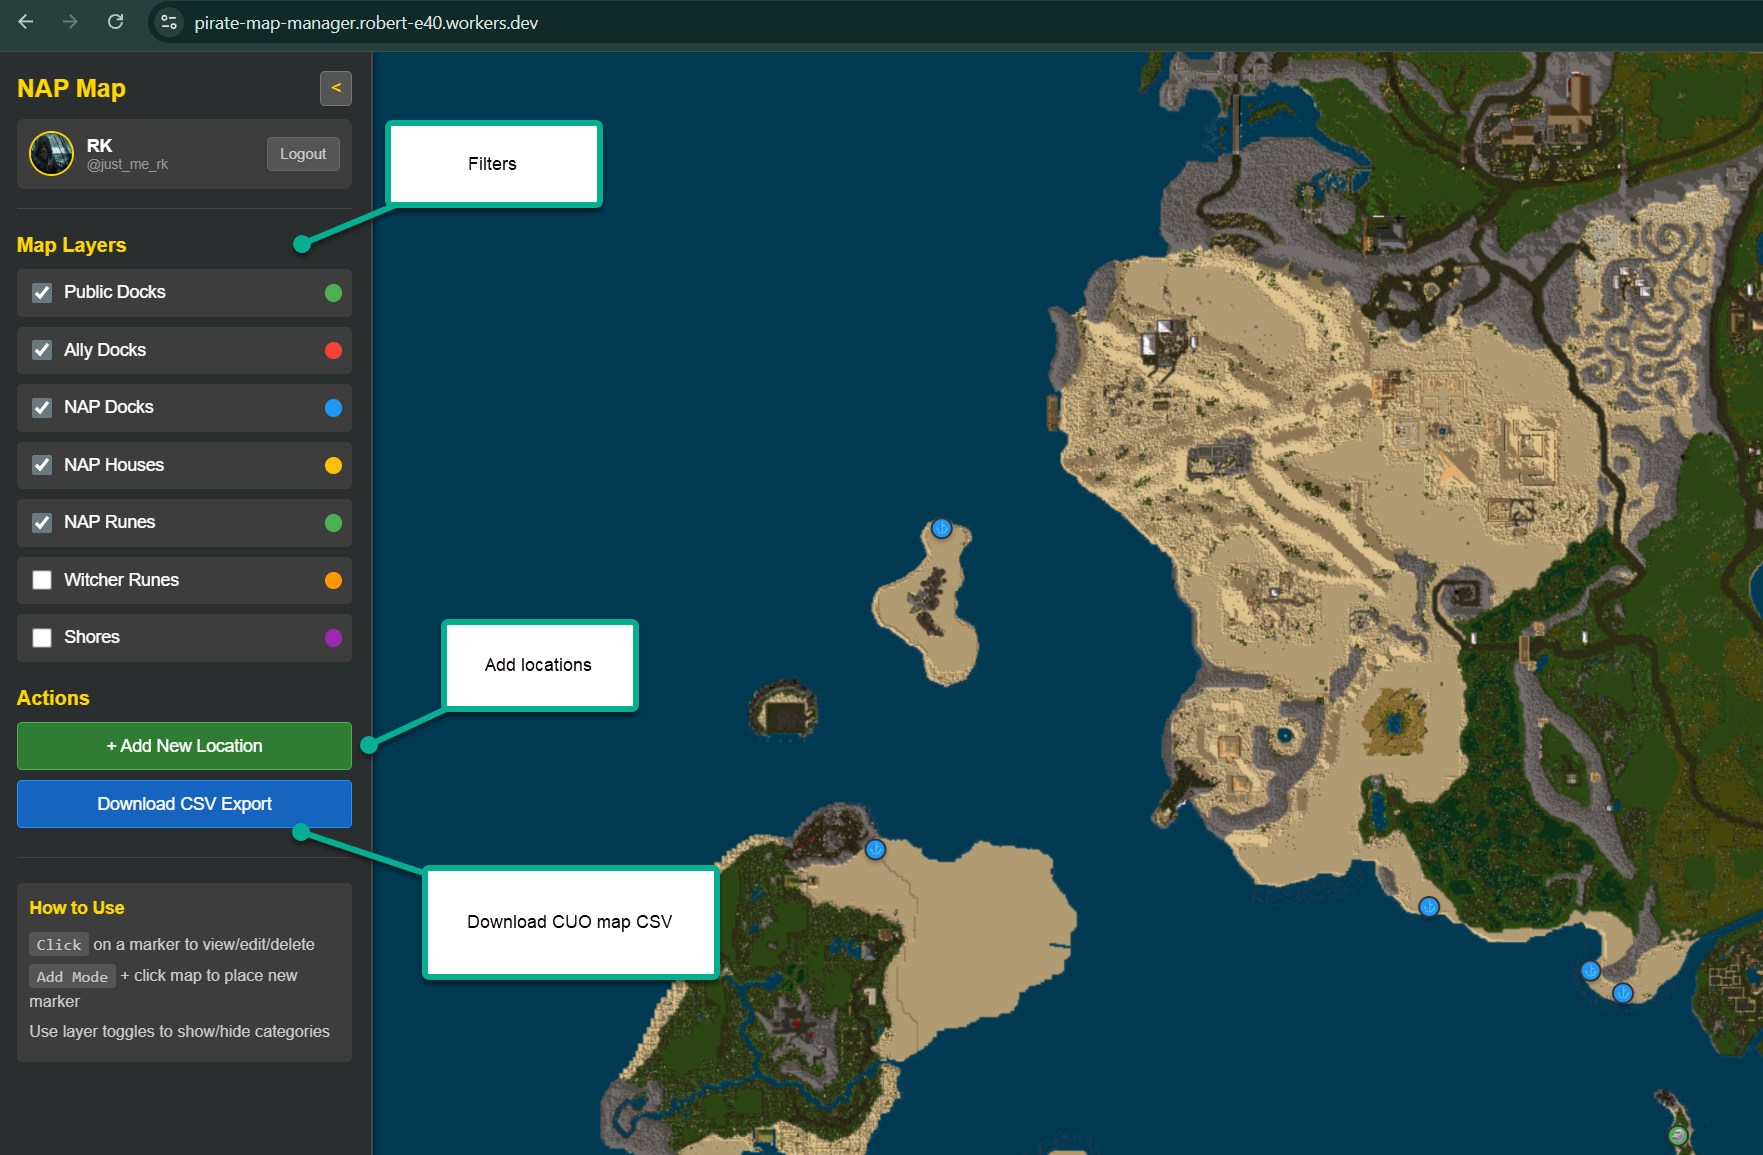The width and height of the screenshot is (1763, 1155).
Task: Click the Add New Location button
Action: point(183,745)
